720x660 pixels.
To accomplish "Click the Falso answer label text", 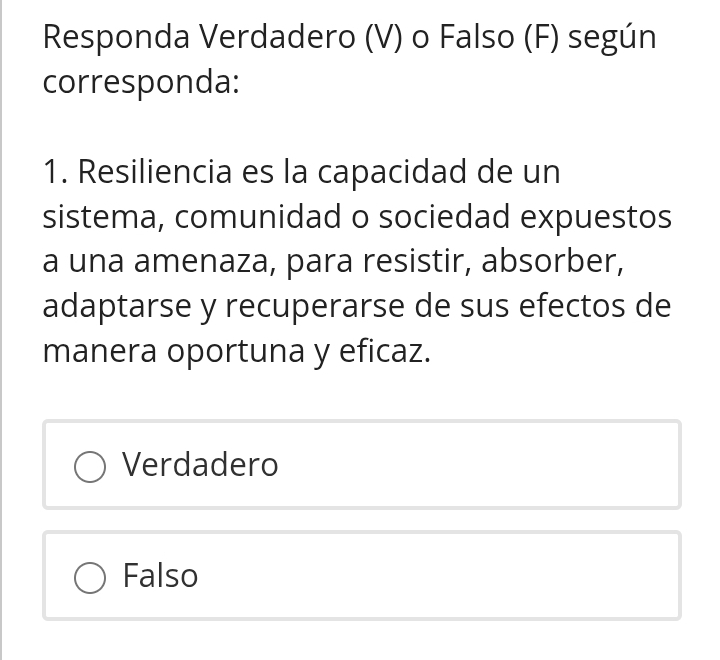I will 160,576.
